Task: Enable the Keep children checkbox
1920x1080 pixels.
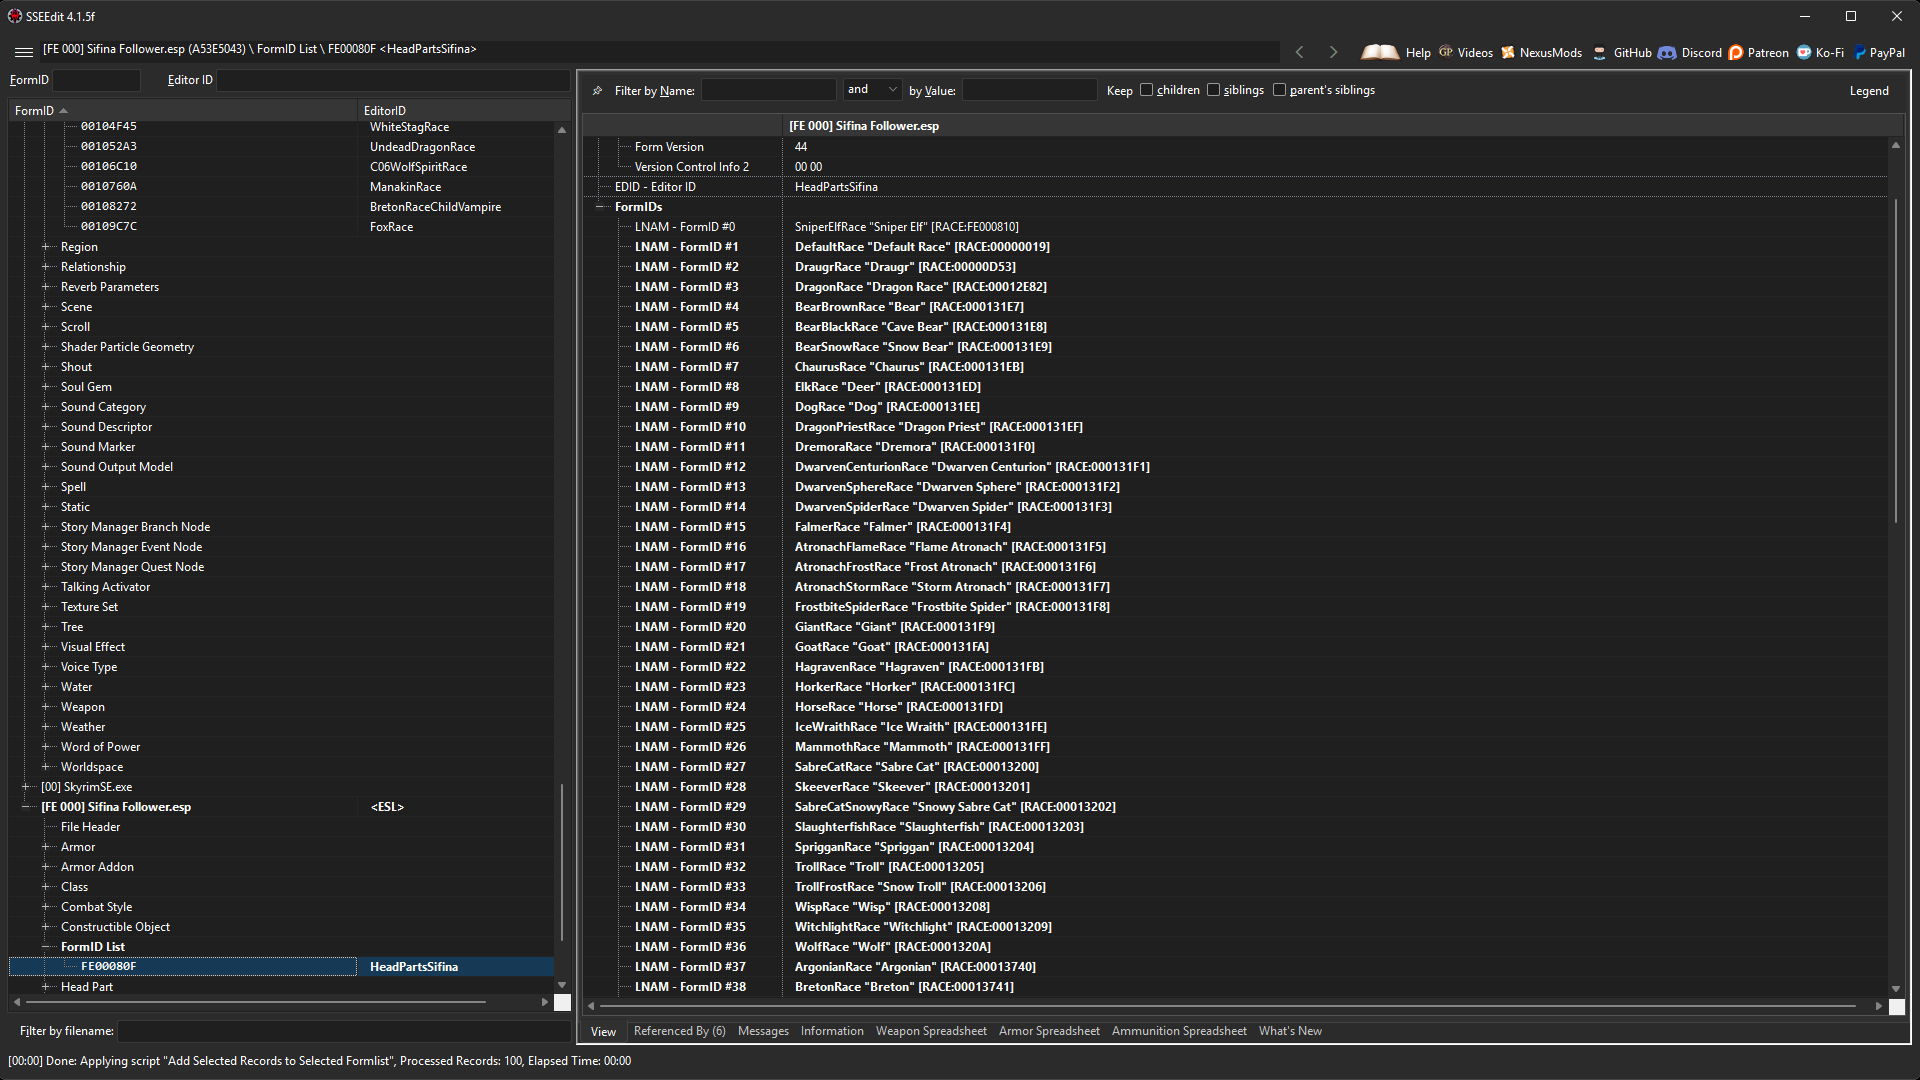Action: tap(1147, 90)
